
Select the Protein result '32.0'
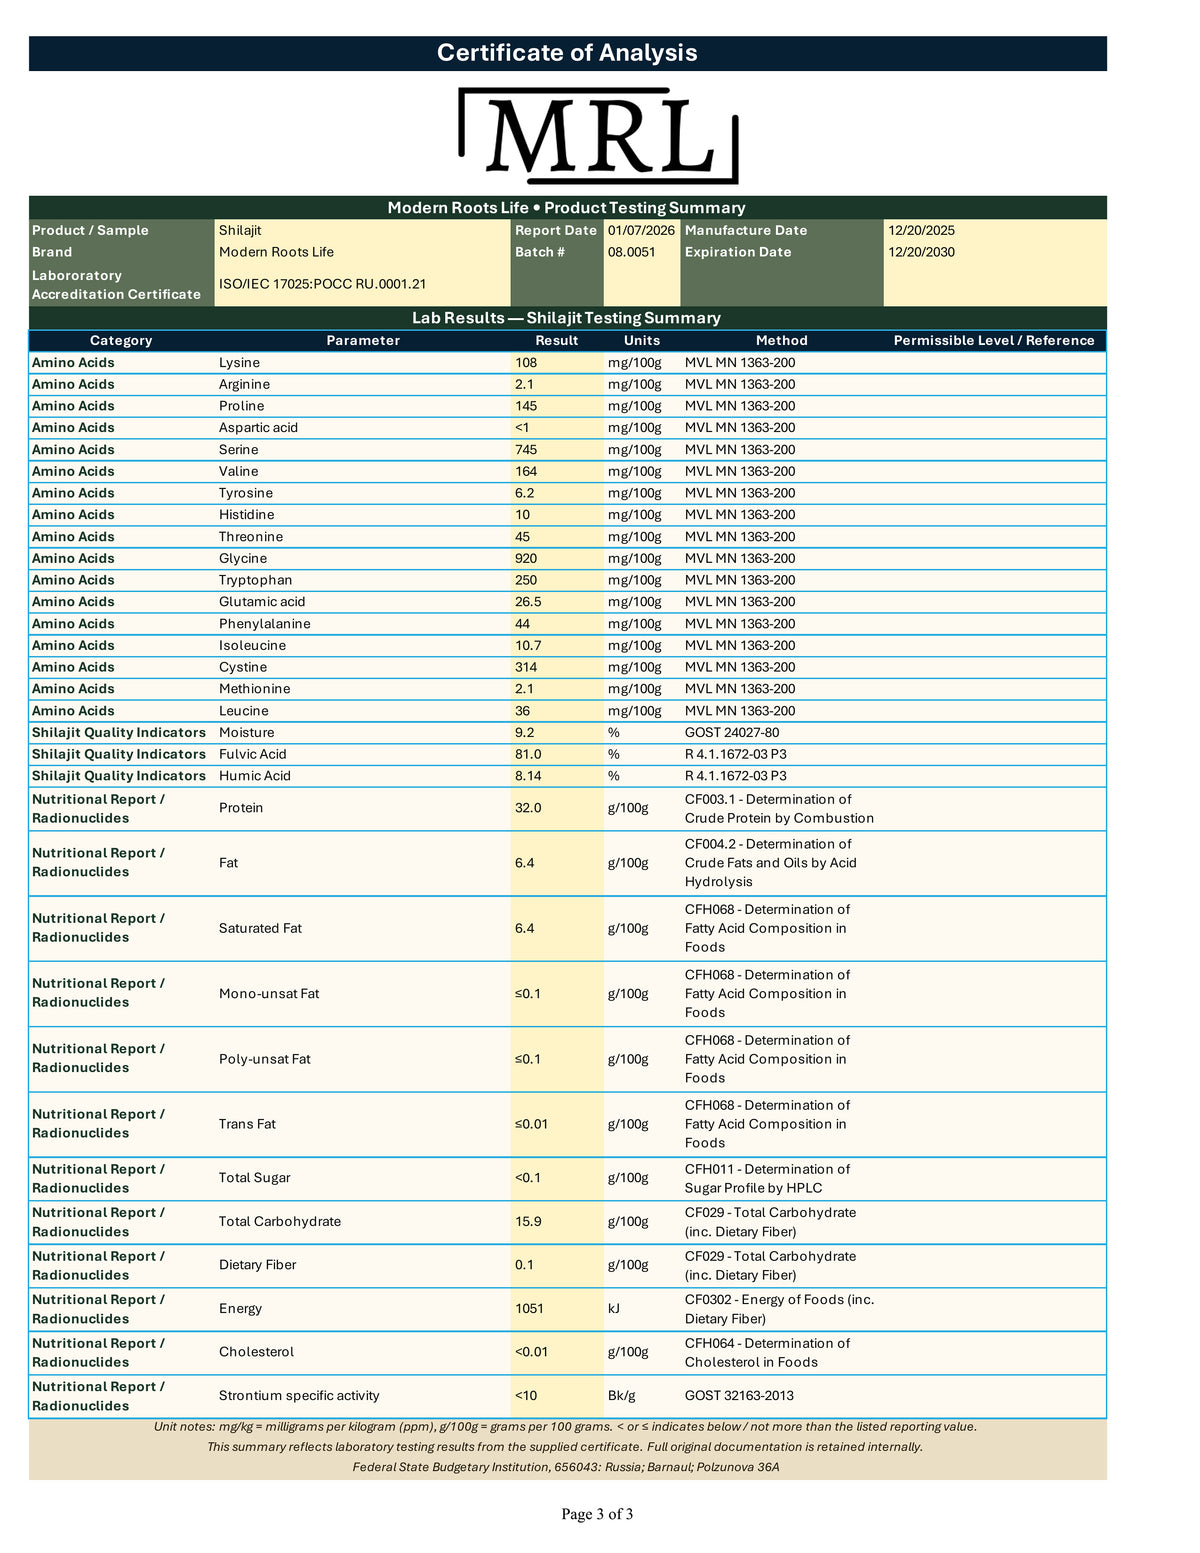coord(528,808)
